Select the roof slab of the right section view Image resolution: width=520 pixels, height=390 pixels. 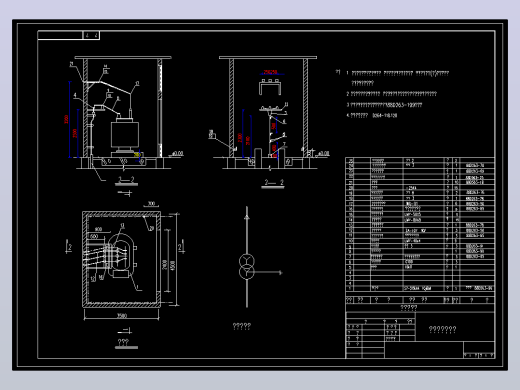[268, 58]
